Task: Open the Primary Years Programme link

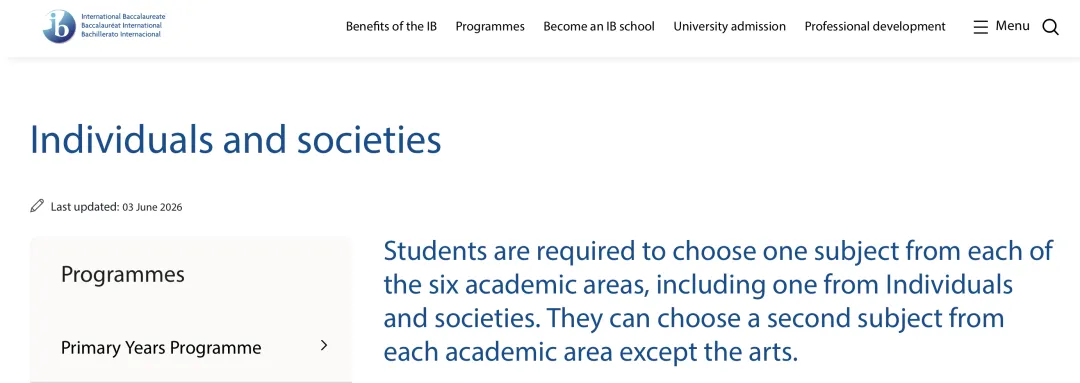Action: (x=161, y=347)
